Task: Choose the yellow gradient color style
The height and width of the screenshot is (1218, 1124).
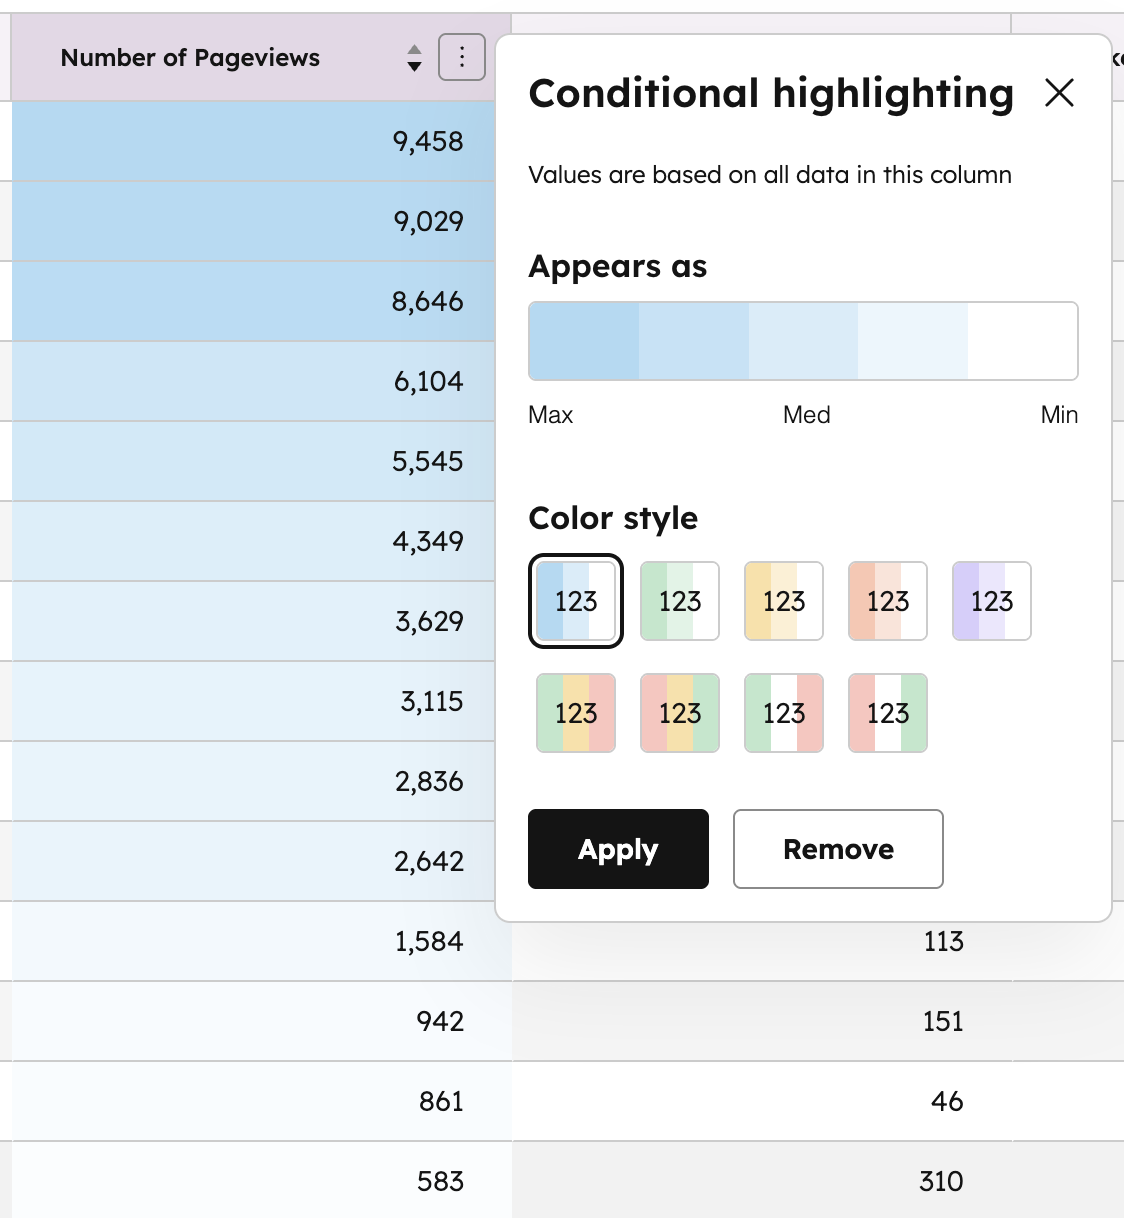Action: (x=784, y=601)
